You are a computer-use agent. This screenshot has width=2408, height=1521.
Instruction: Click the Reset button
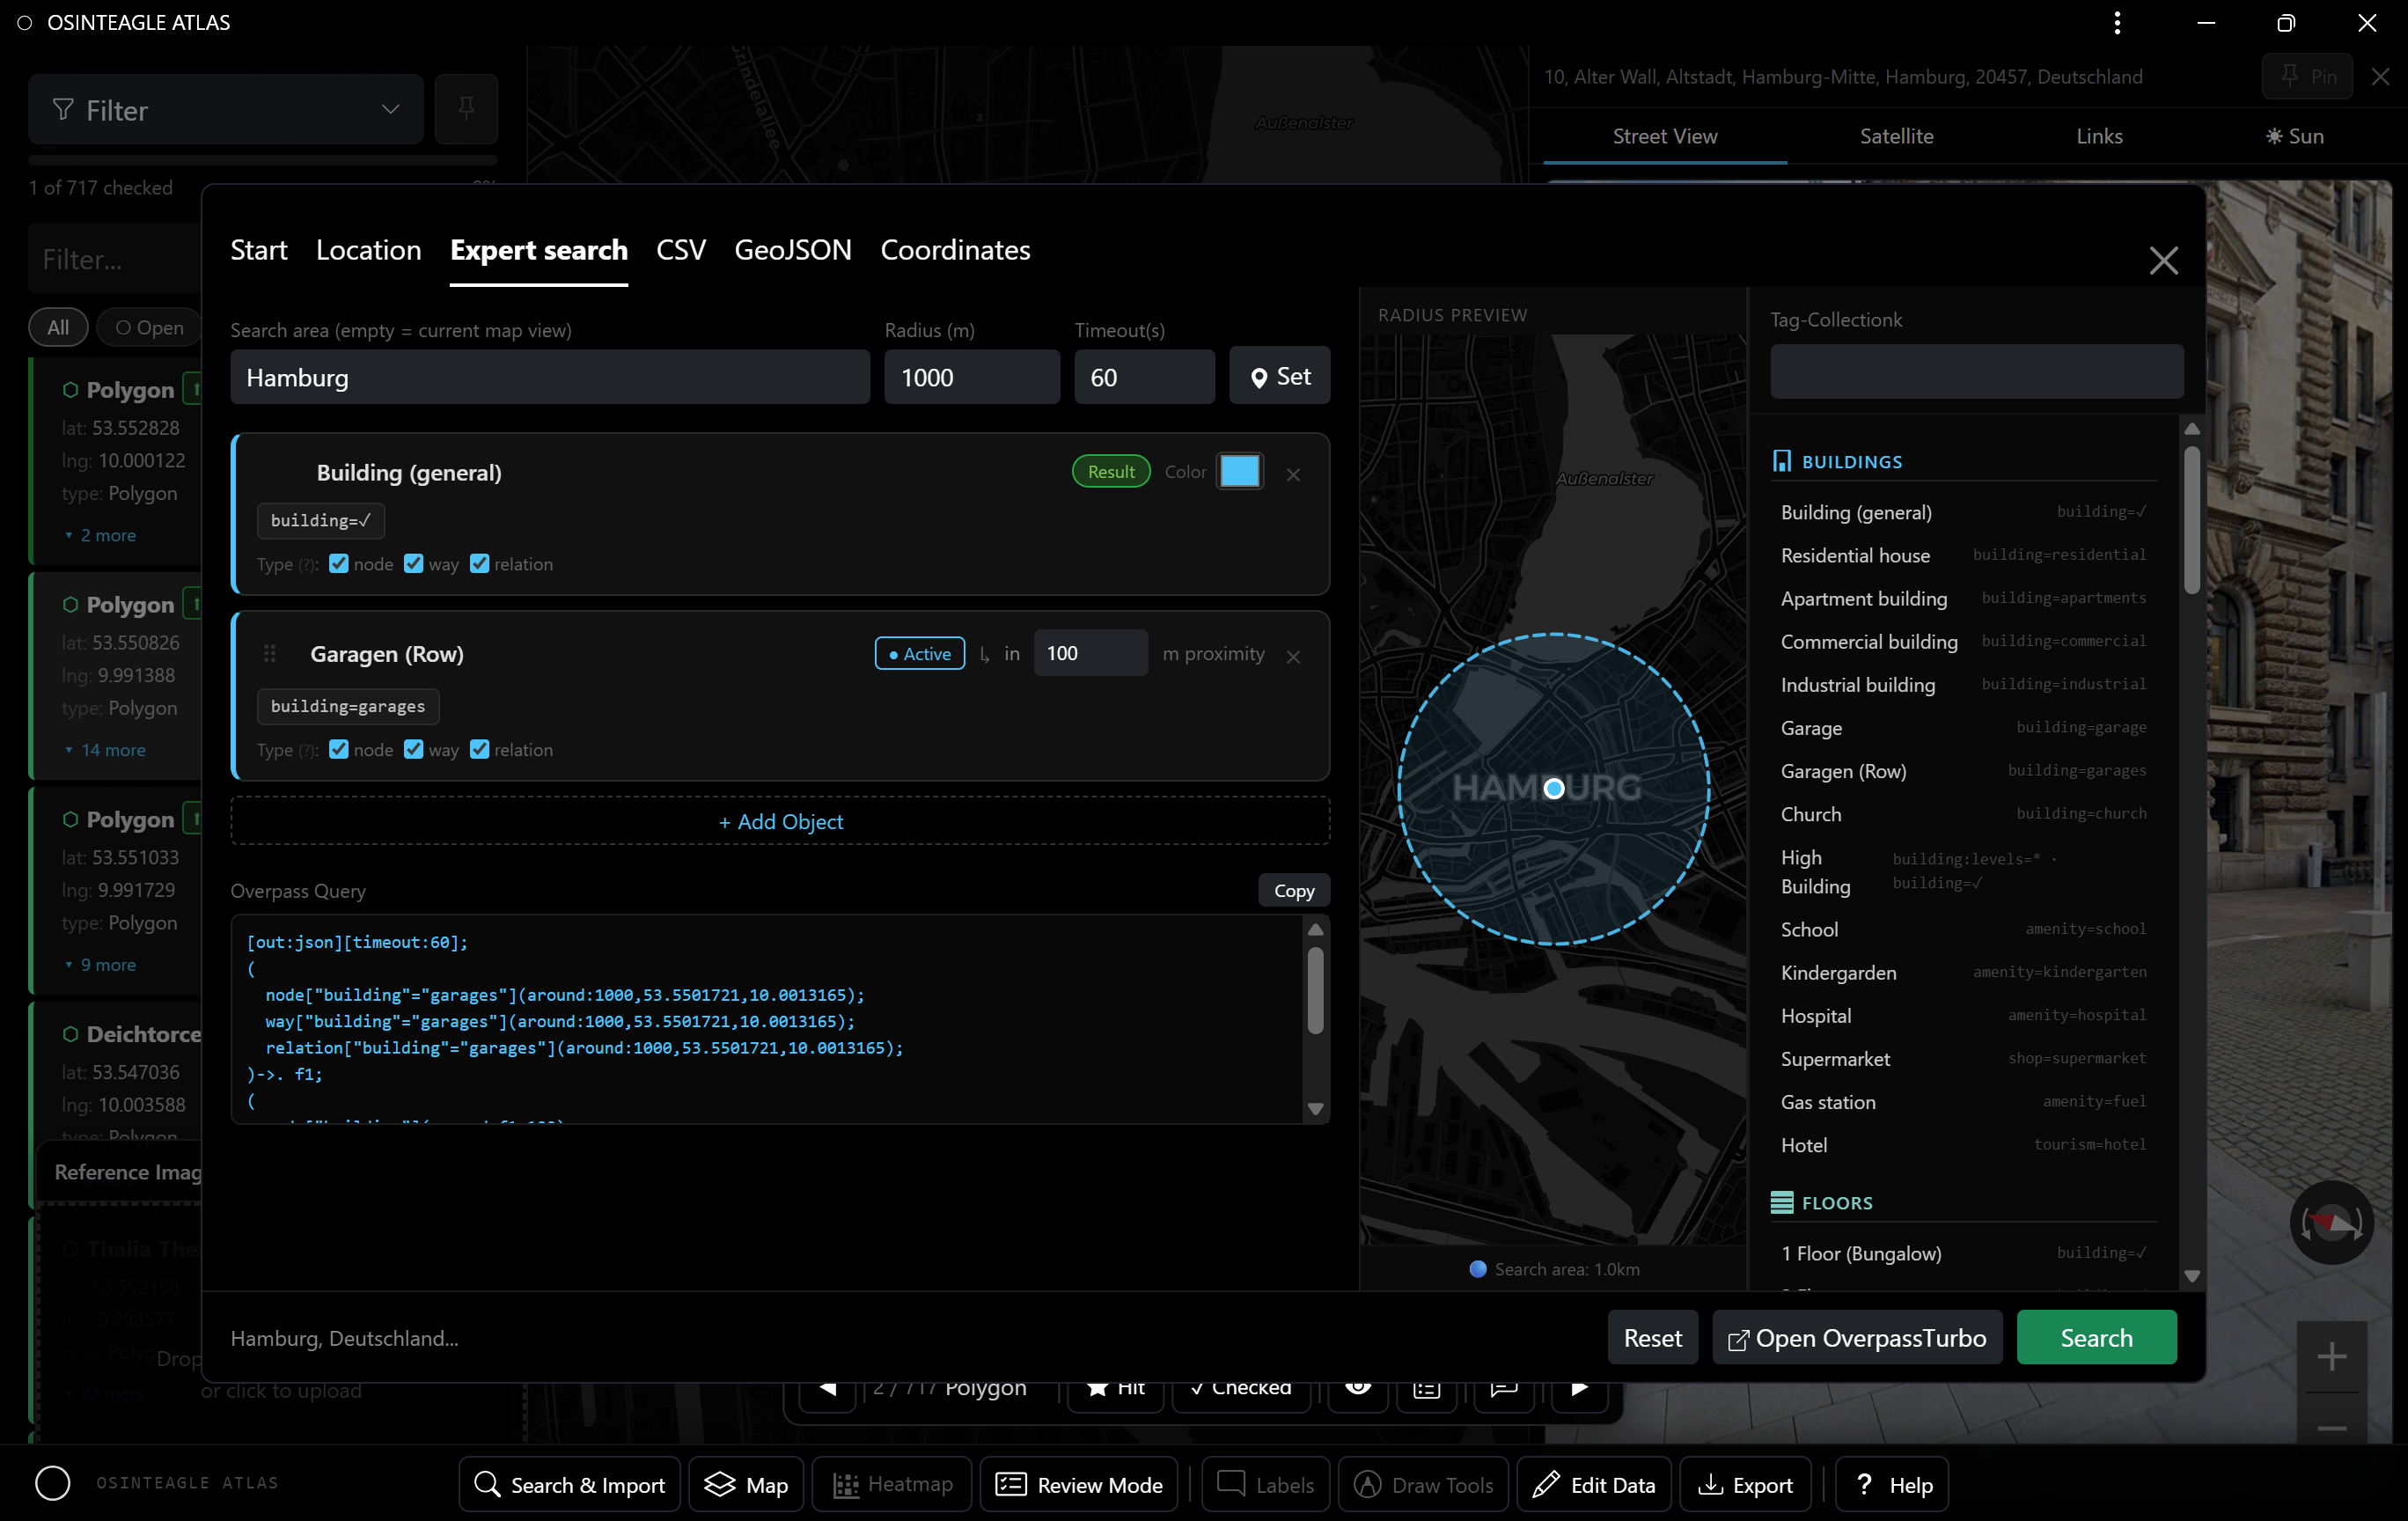1652,1337
